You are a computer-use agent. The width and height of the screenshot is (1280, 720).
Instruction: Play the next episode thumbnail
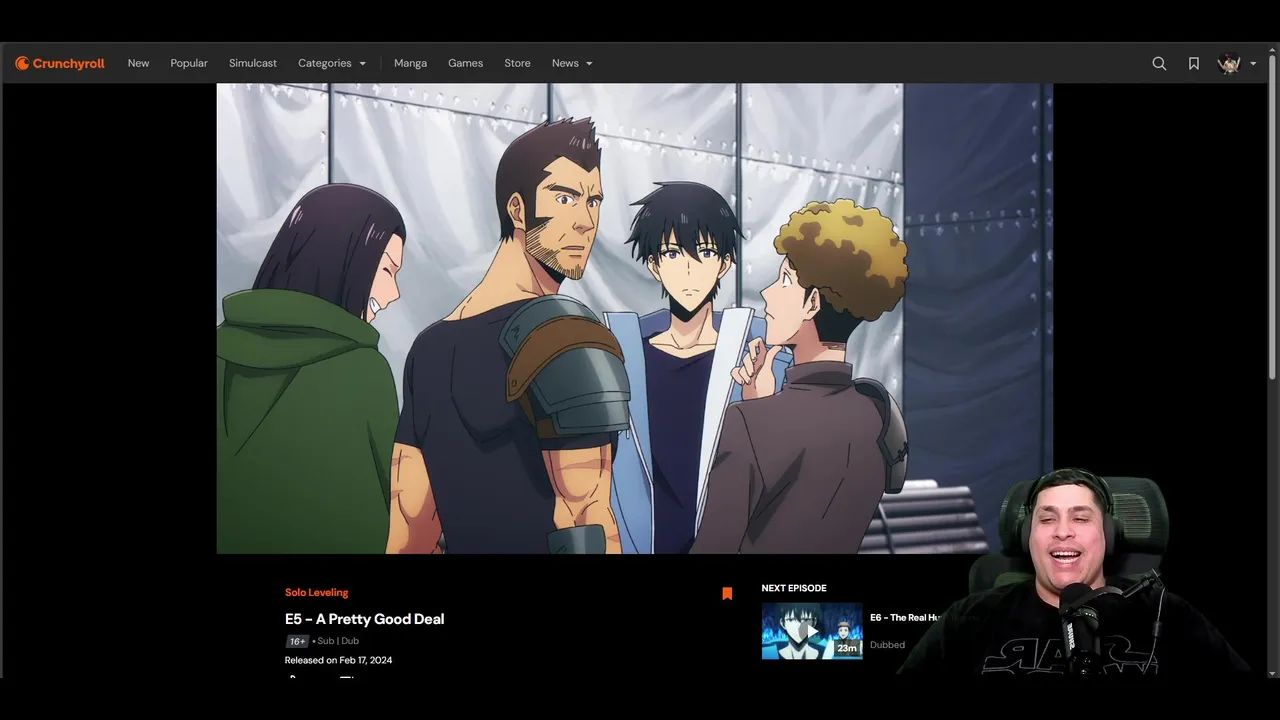[812, 630]
